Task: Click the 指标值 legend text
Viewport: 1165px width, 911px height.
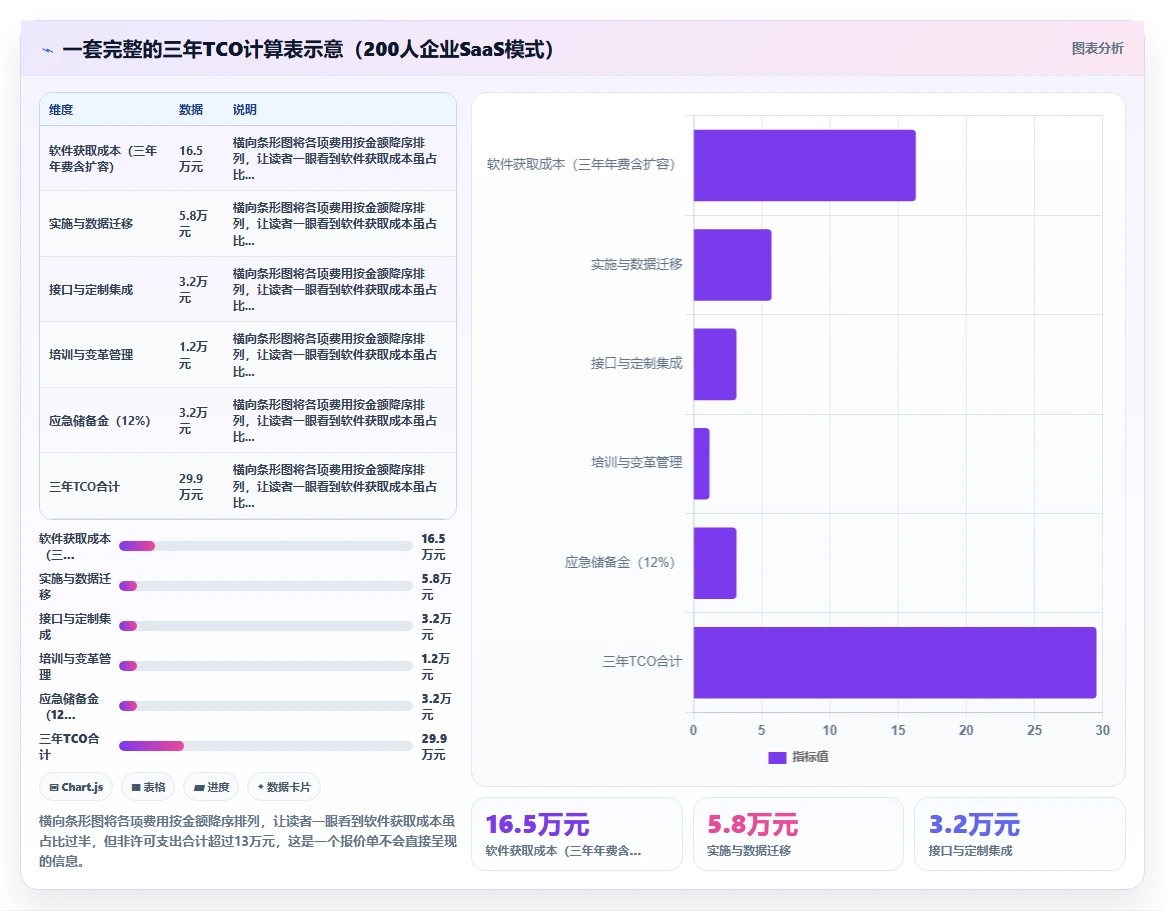Action: (810, 757)
